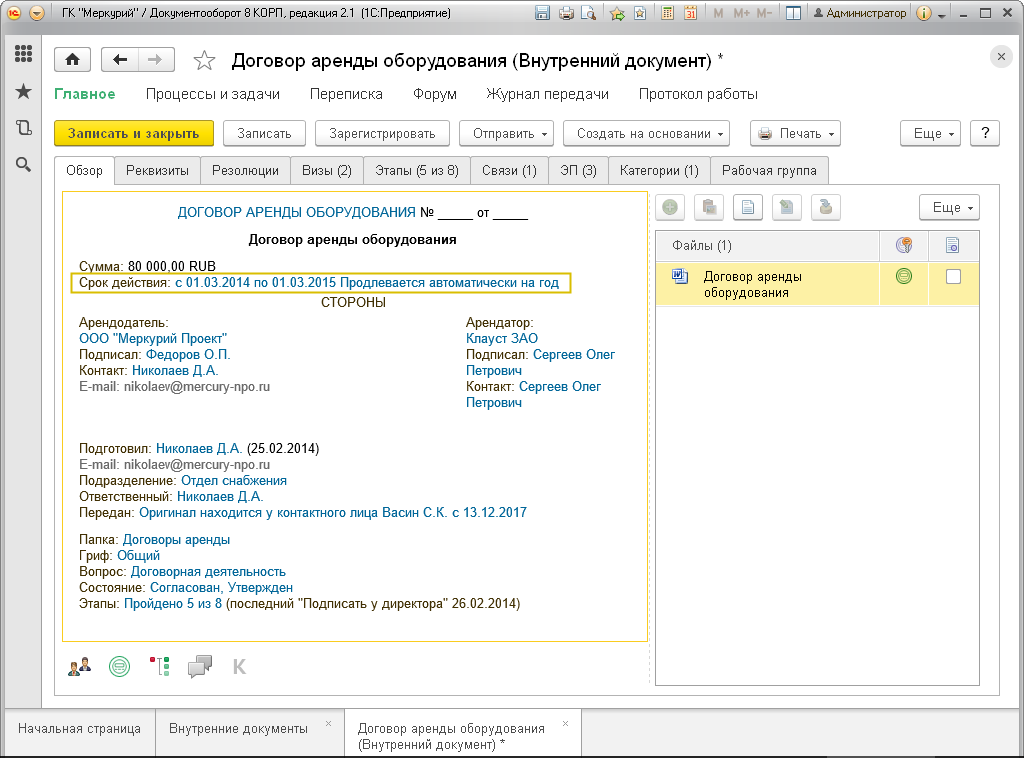Open the search magnifier in the left sidebar
This screenshot has width=1024, height=758.
pos(24,165)
